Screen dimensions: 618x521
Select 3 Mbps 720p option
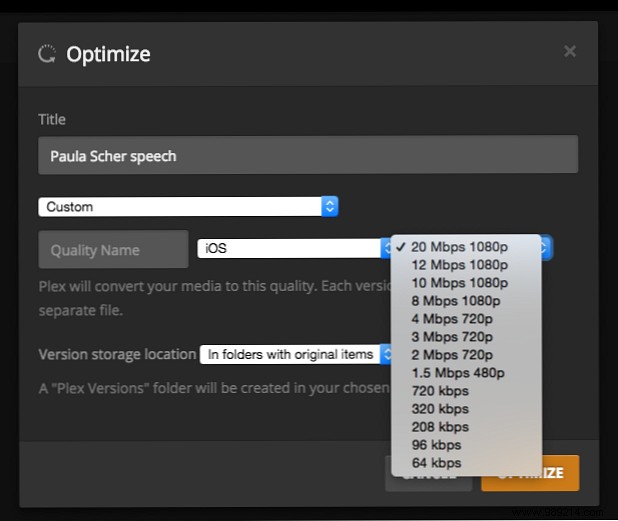pos(466,337)
